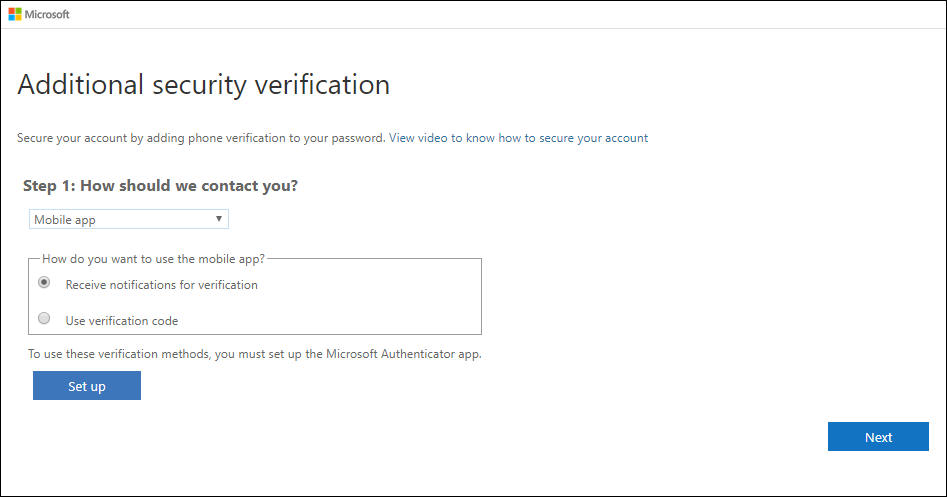
Task: Click the 'secure your account' end of the video link
Action: [593, 138]
